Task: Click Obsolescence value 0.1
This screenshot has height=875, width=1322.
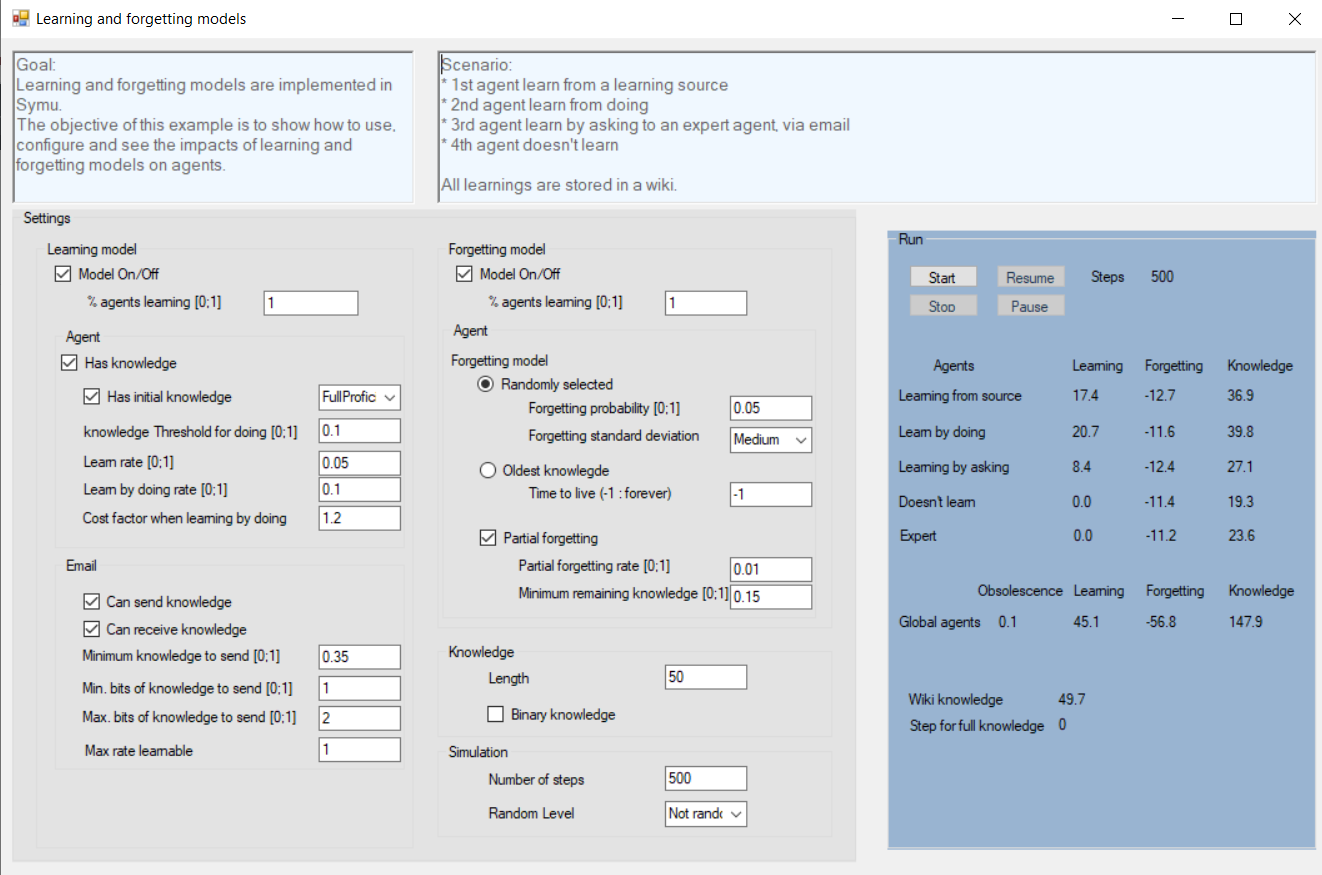Action: coord(1007,622)
